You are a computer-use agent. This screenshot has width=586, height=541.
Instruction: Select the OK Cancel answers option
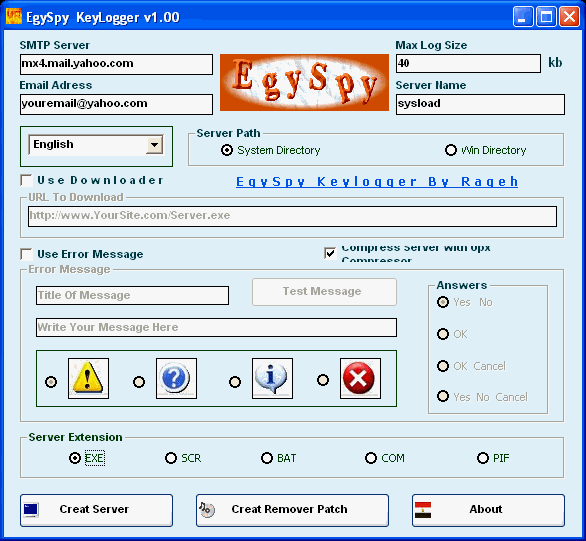(x=443, y=366)
